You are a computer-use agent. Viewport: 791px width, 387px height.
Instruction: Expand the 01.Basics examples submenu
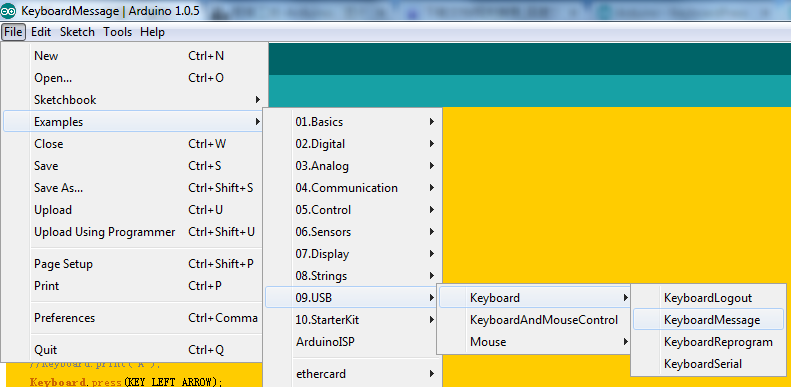(x=353, y=122)
